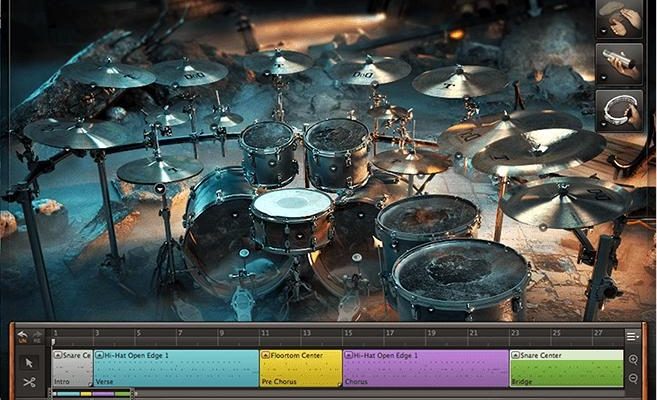
Task: Open the Snare Center block's small menu icon
Action: pyautogui.click(x=516, y=355)
